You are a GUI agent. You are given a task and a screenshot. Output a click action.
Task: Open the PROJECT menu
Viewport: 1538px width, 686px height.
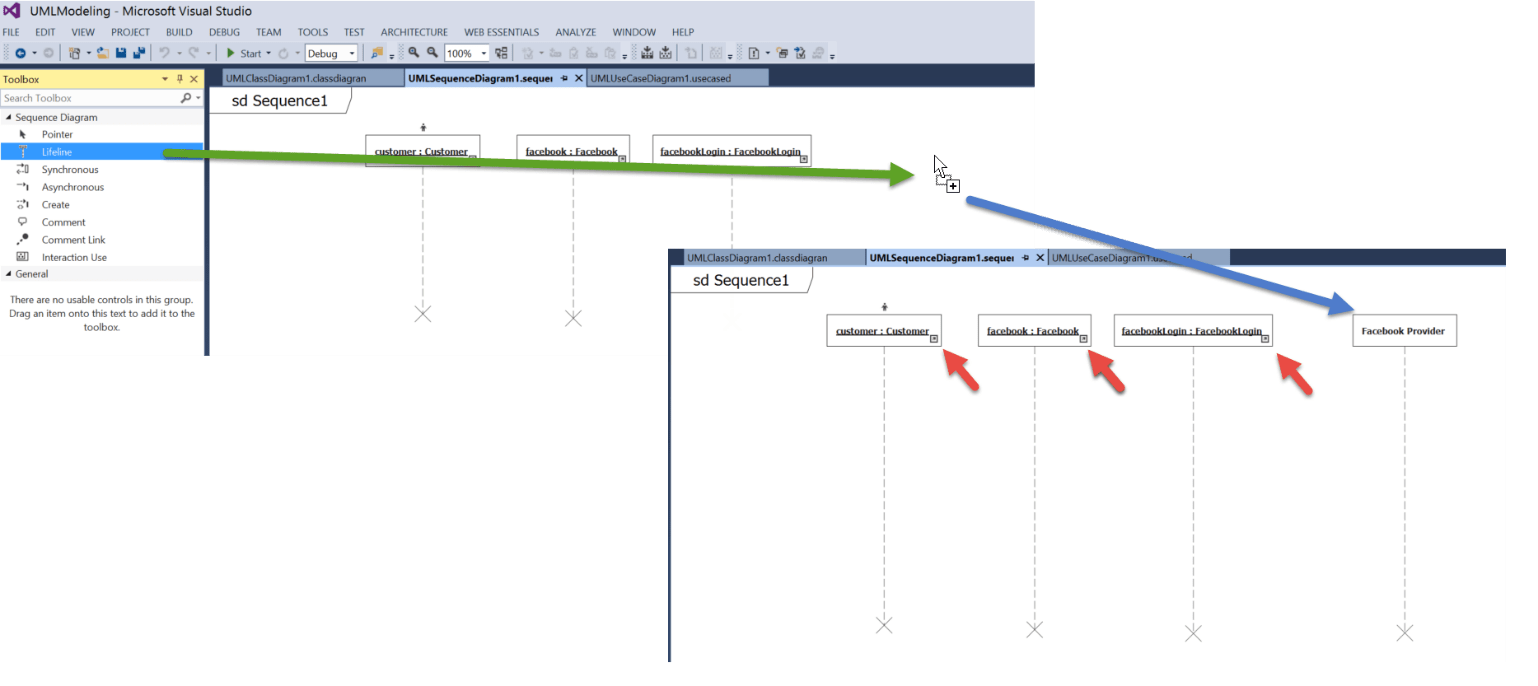coord(130,32)
